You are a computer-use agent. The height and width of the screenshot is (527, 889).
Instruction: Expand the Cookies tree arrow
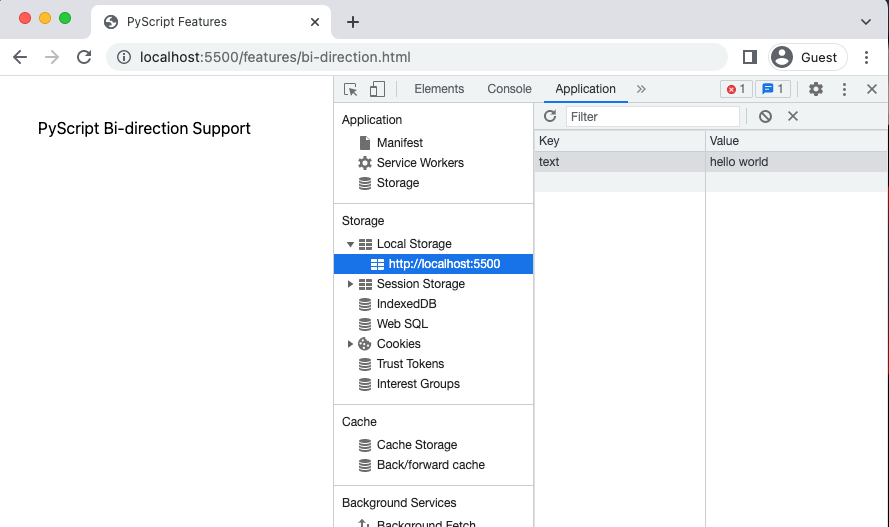350,344
